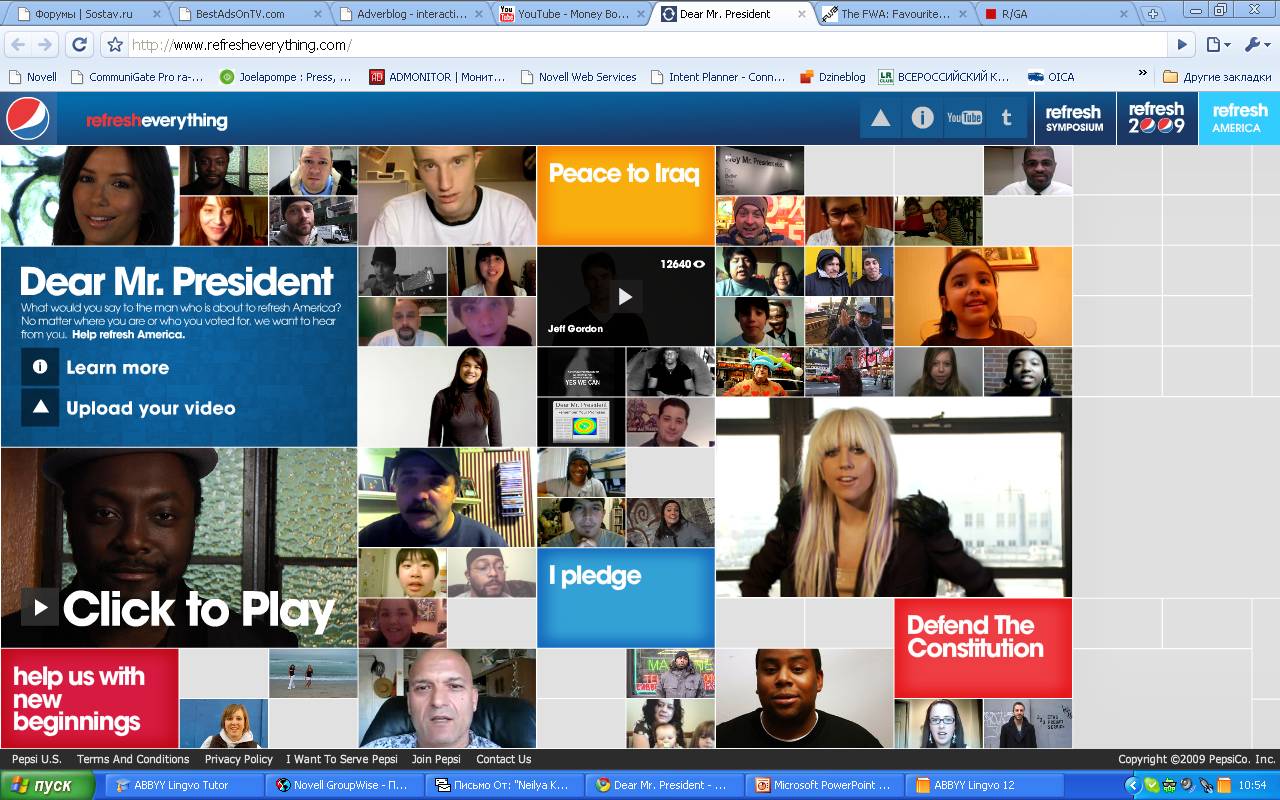Image resolution: width=1280 pixels, height=800 pixels.
Task: Click Upload your video button
Action: point(150,408)
